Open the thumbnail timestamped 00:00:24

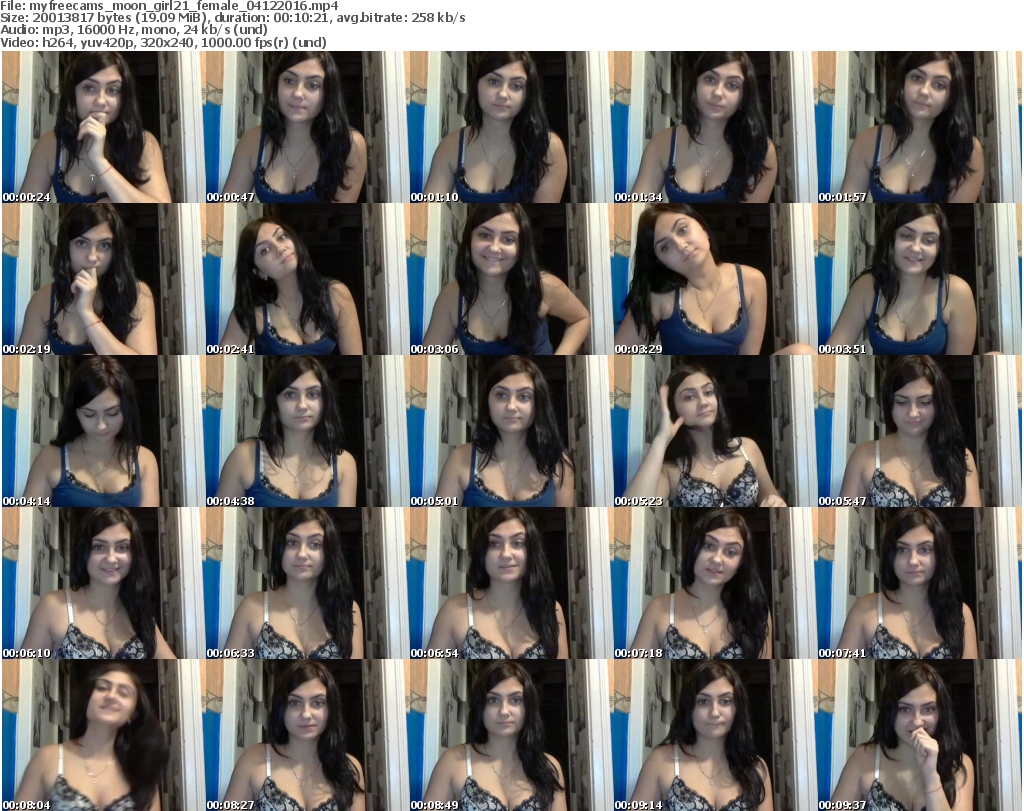pos(102,127)
